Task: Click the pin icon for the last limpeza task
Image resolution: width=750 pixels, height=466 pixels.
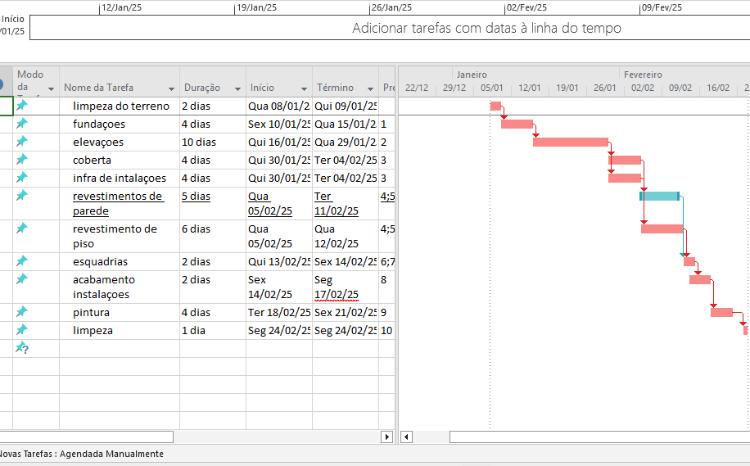Action: 22,329
